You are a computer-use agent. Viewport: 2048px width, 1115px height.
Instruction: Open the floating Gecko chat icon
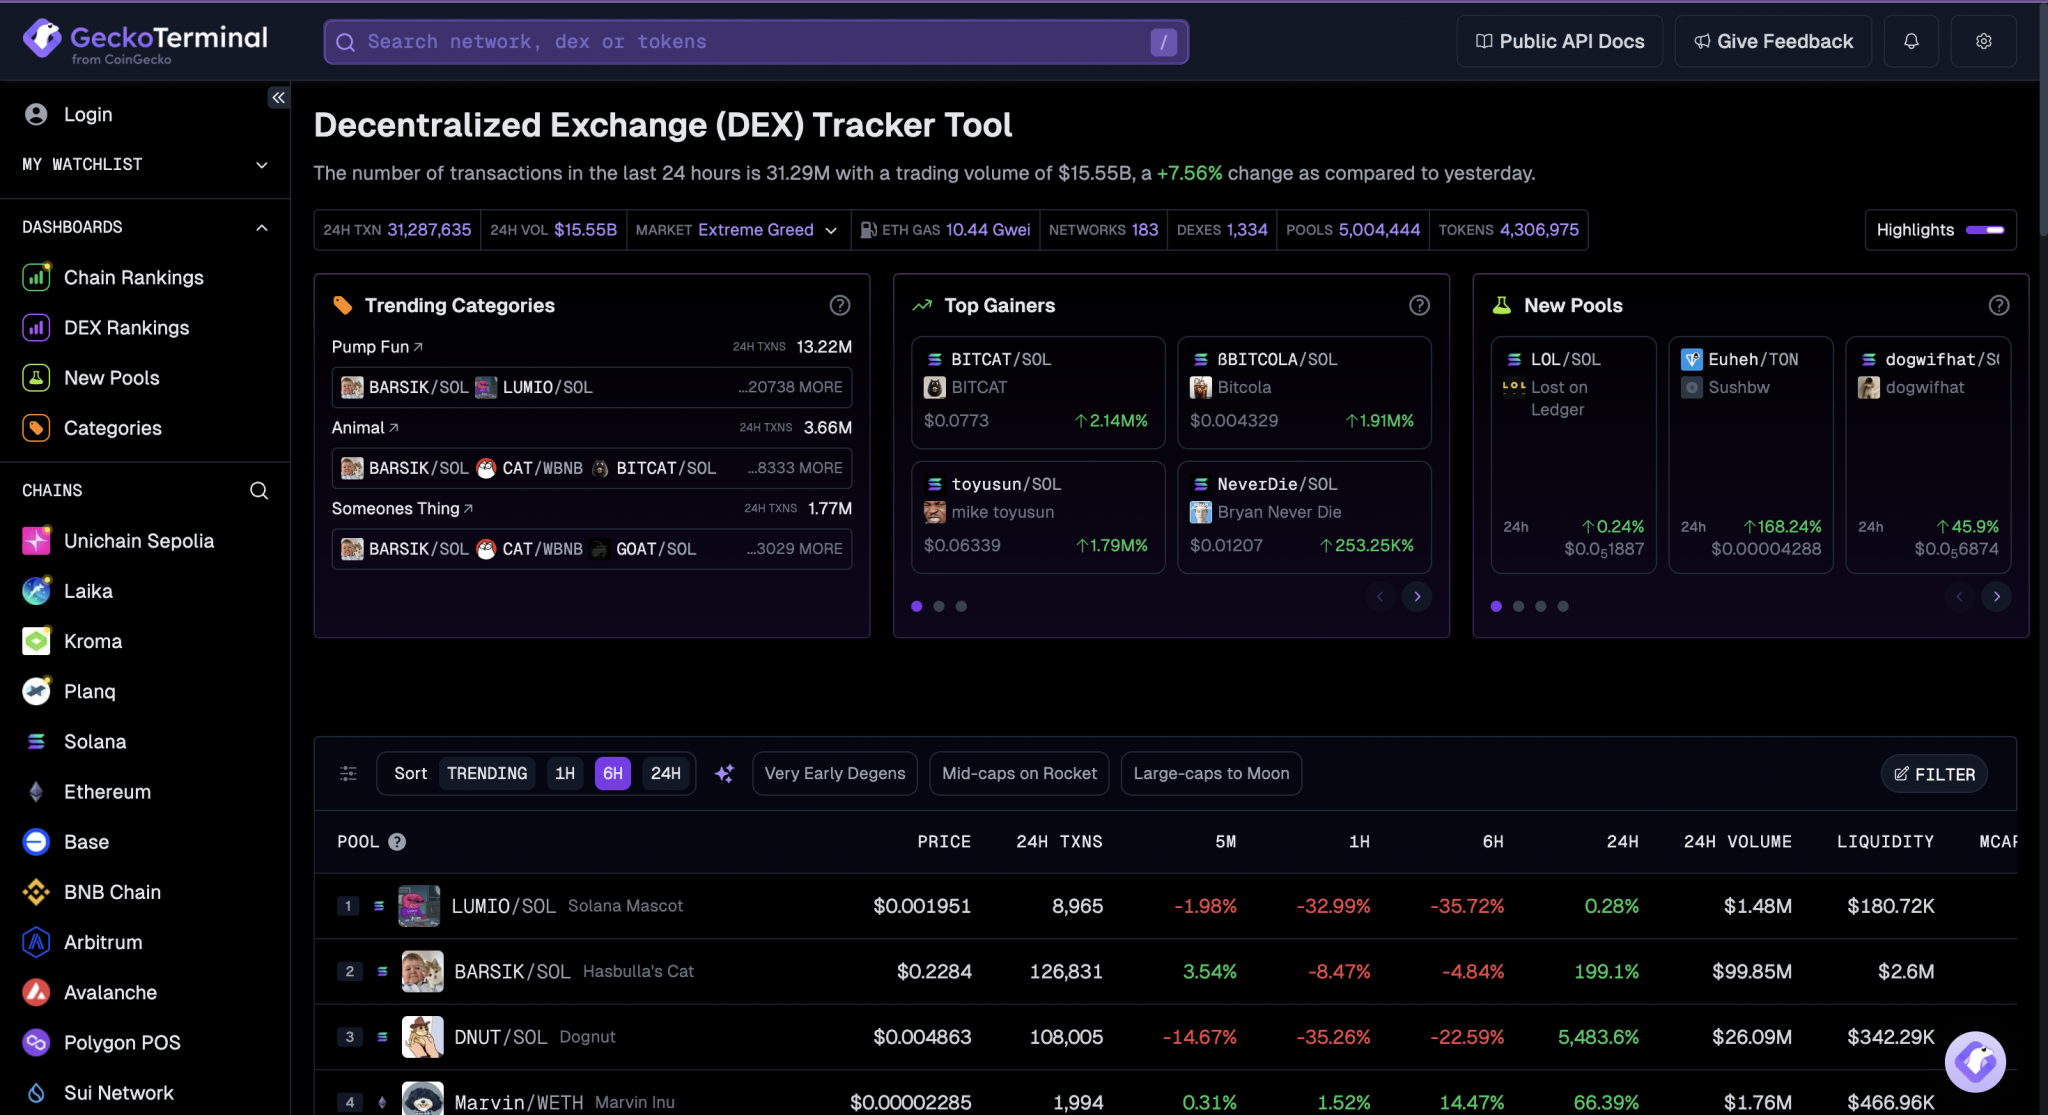tap(1974, 1061)
